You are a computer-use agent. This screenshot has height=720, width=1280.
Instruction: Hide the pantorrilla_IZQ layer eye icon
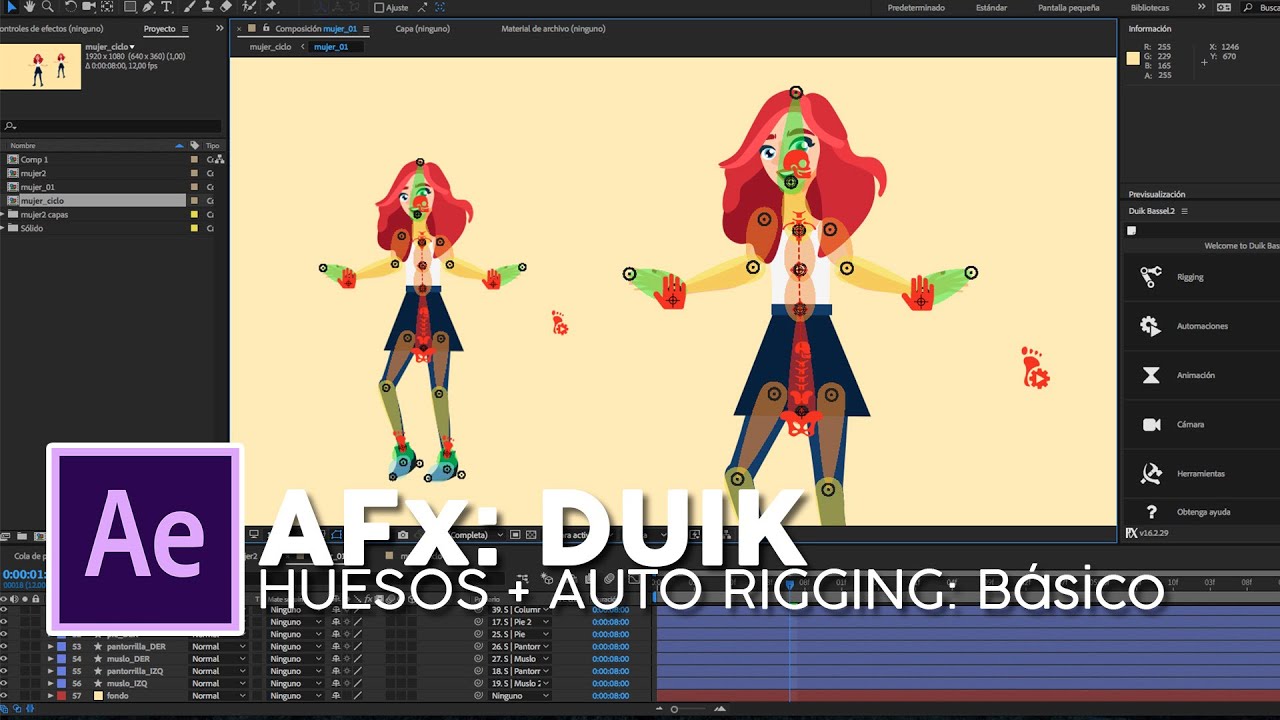tap(4, 671)
